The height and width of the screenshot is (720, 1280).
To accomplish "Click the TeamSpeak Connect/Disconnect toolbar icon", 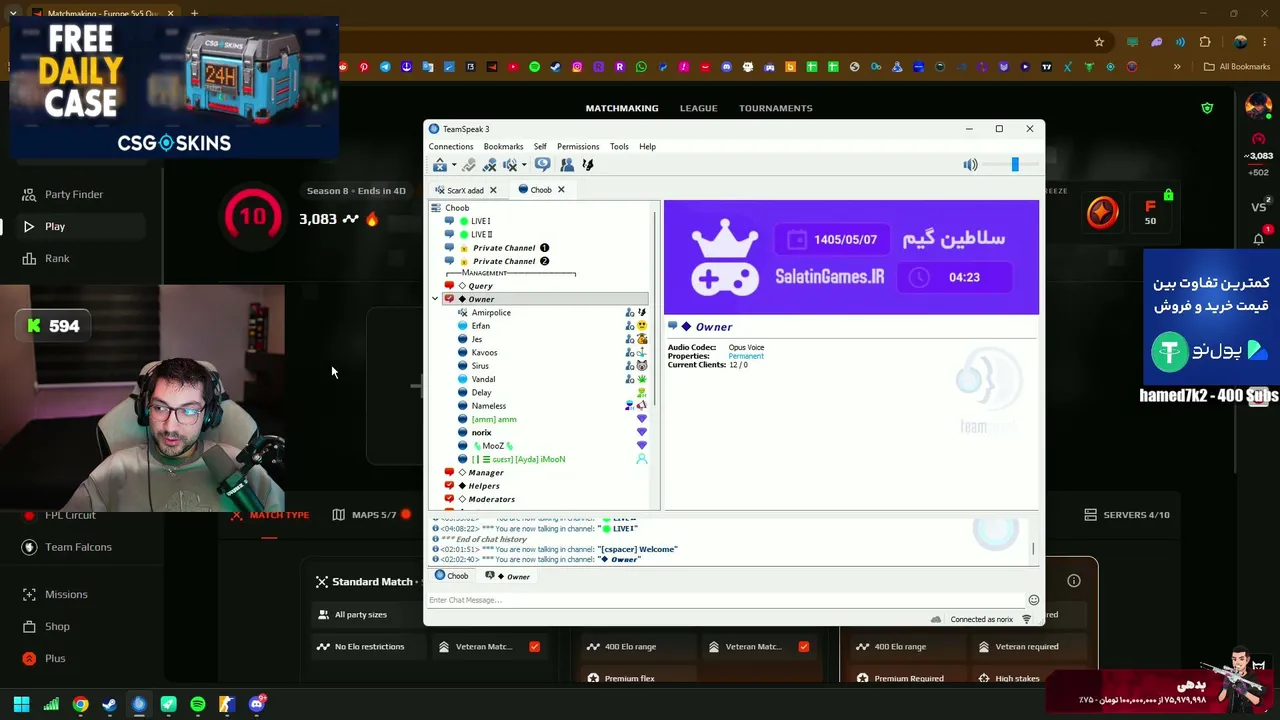I will 440,165.
